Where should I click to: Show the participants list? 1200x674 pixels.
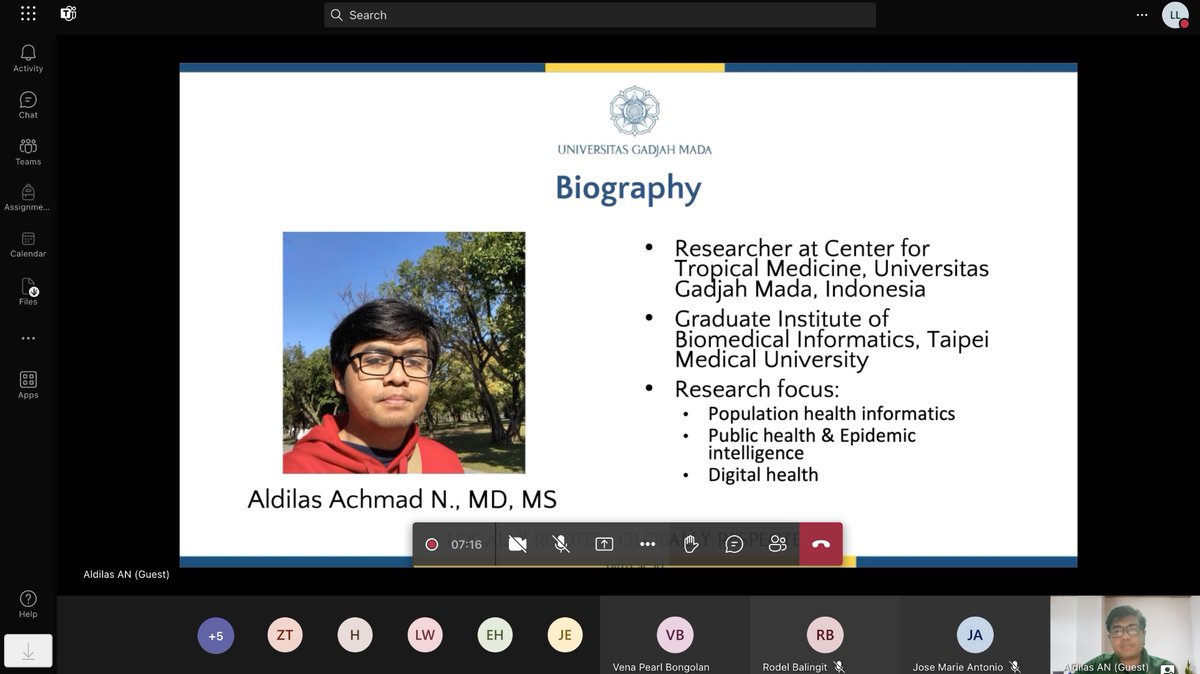pos(778,543)
